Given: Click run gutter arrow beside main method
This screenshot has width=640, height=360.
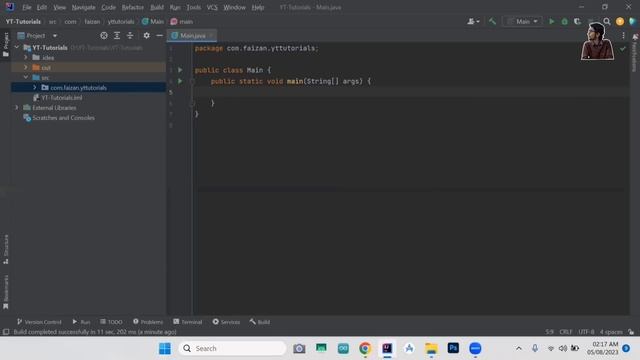Looking at the screenshot, I should tap(180, 81).
